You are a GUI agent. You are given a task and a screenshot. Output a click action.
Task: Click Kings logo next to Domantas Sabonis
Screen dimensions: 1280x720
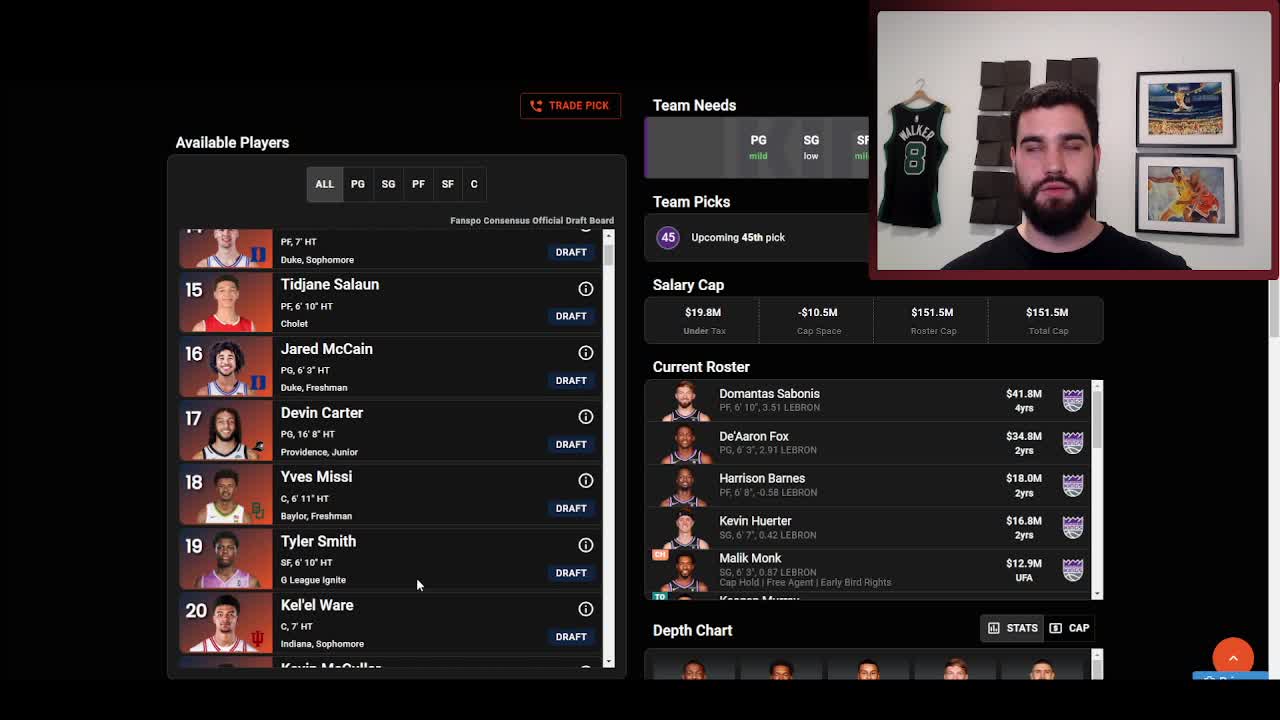coord(1073,400)
